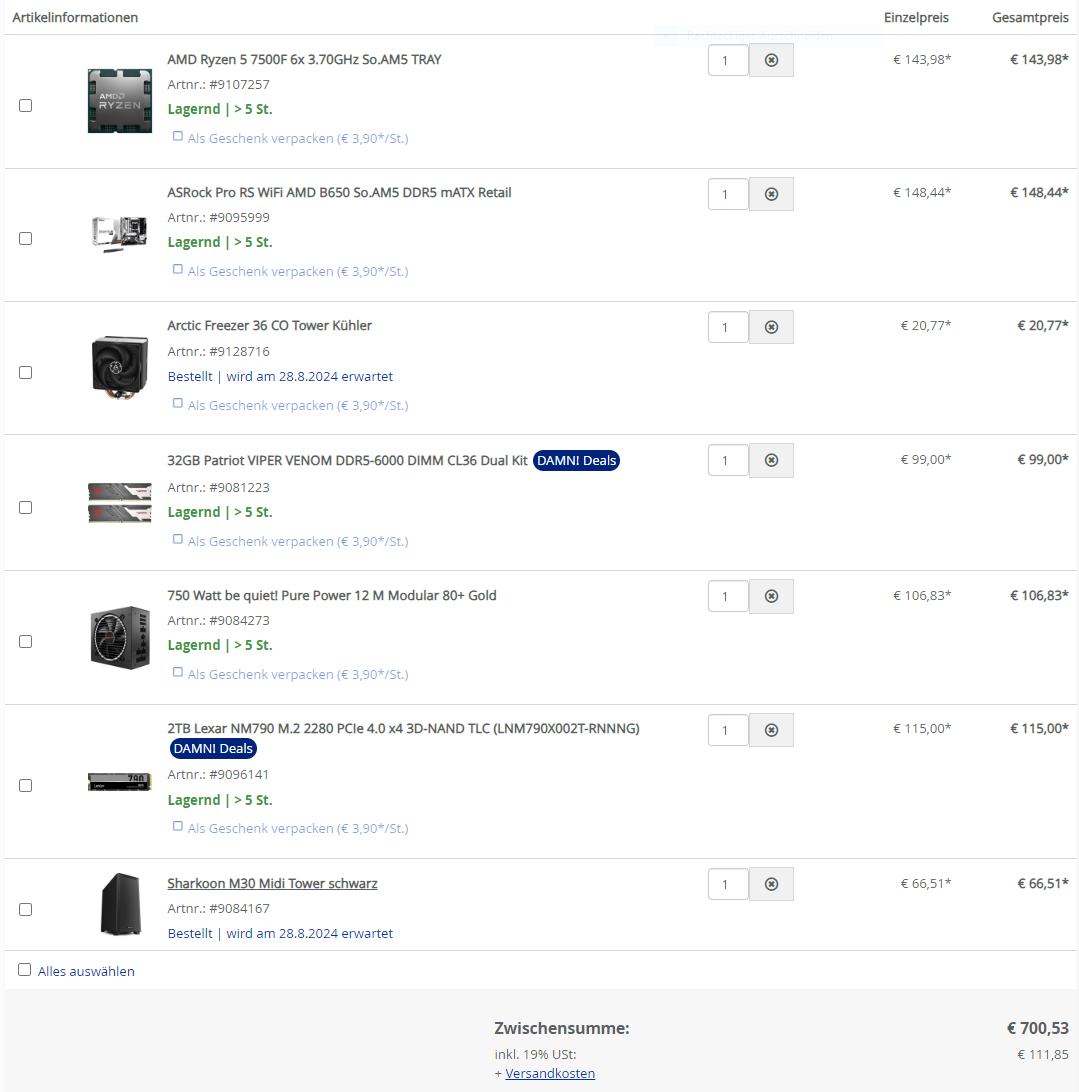Select the AMD Ryzen 5 7500F row checkbox
This screenshot has width=1079, height=1092.
pyautogui.click(x=26, y=106)
